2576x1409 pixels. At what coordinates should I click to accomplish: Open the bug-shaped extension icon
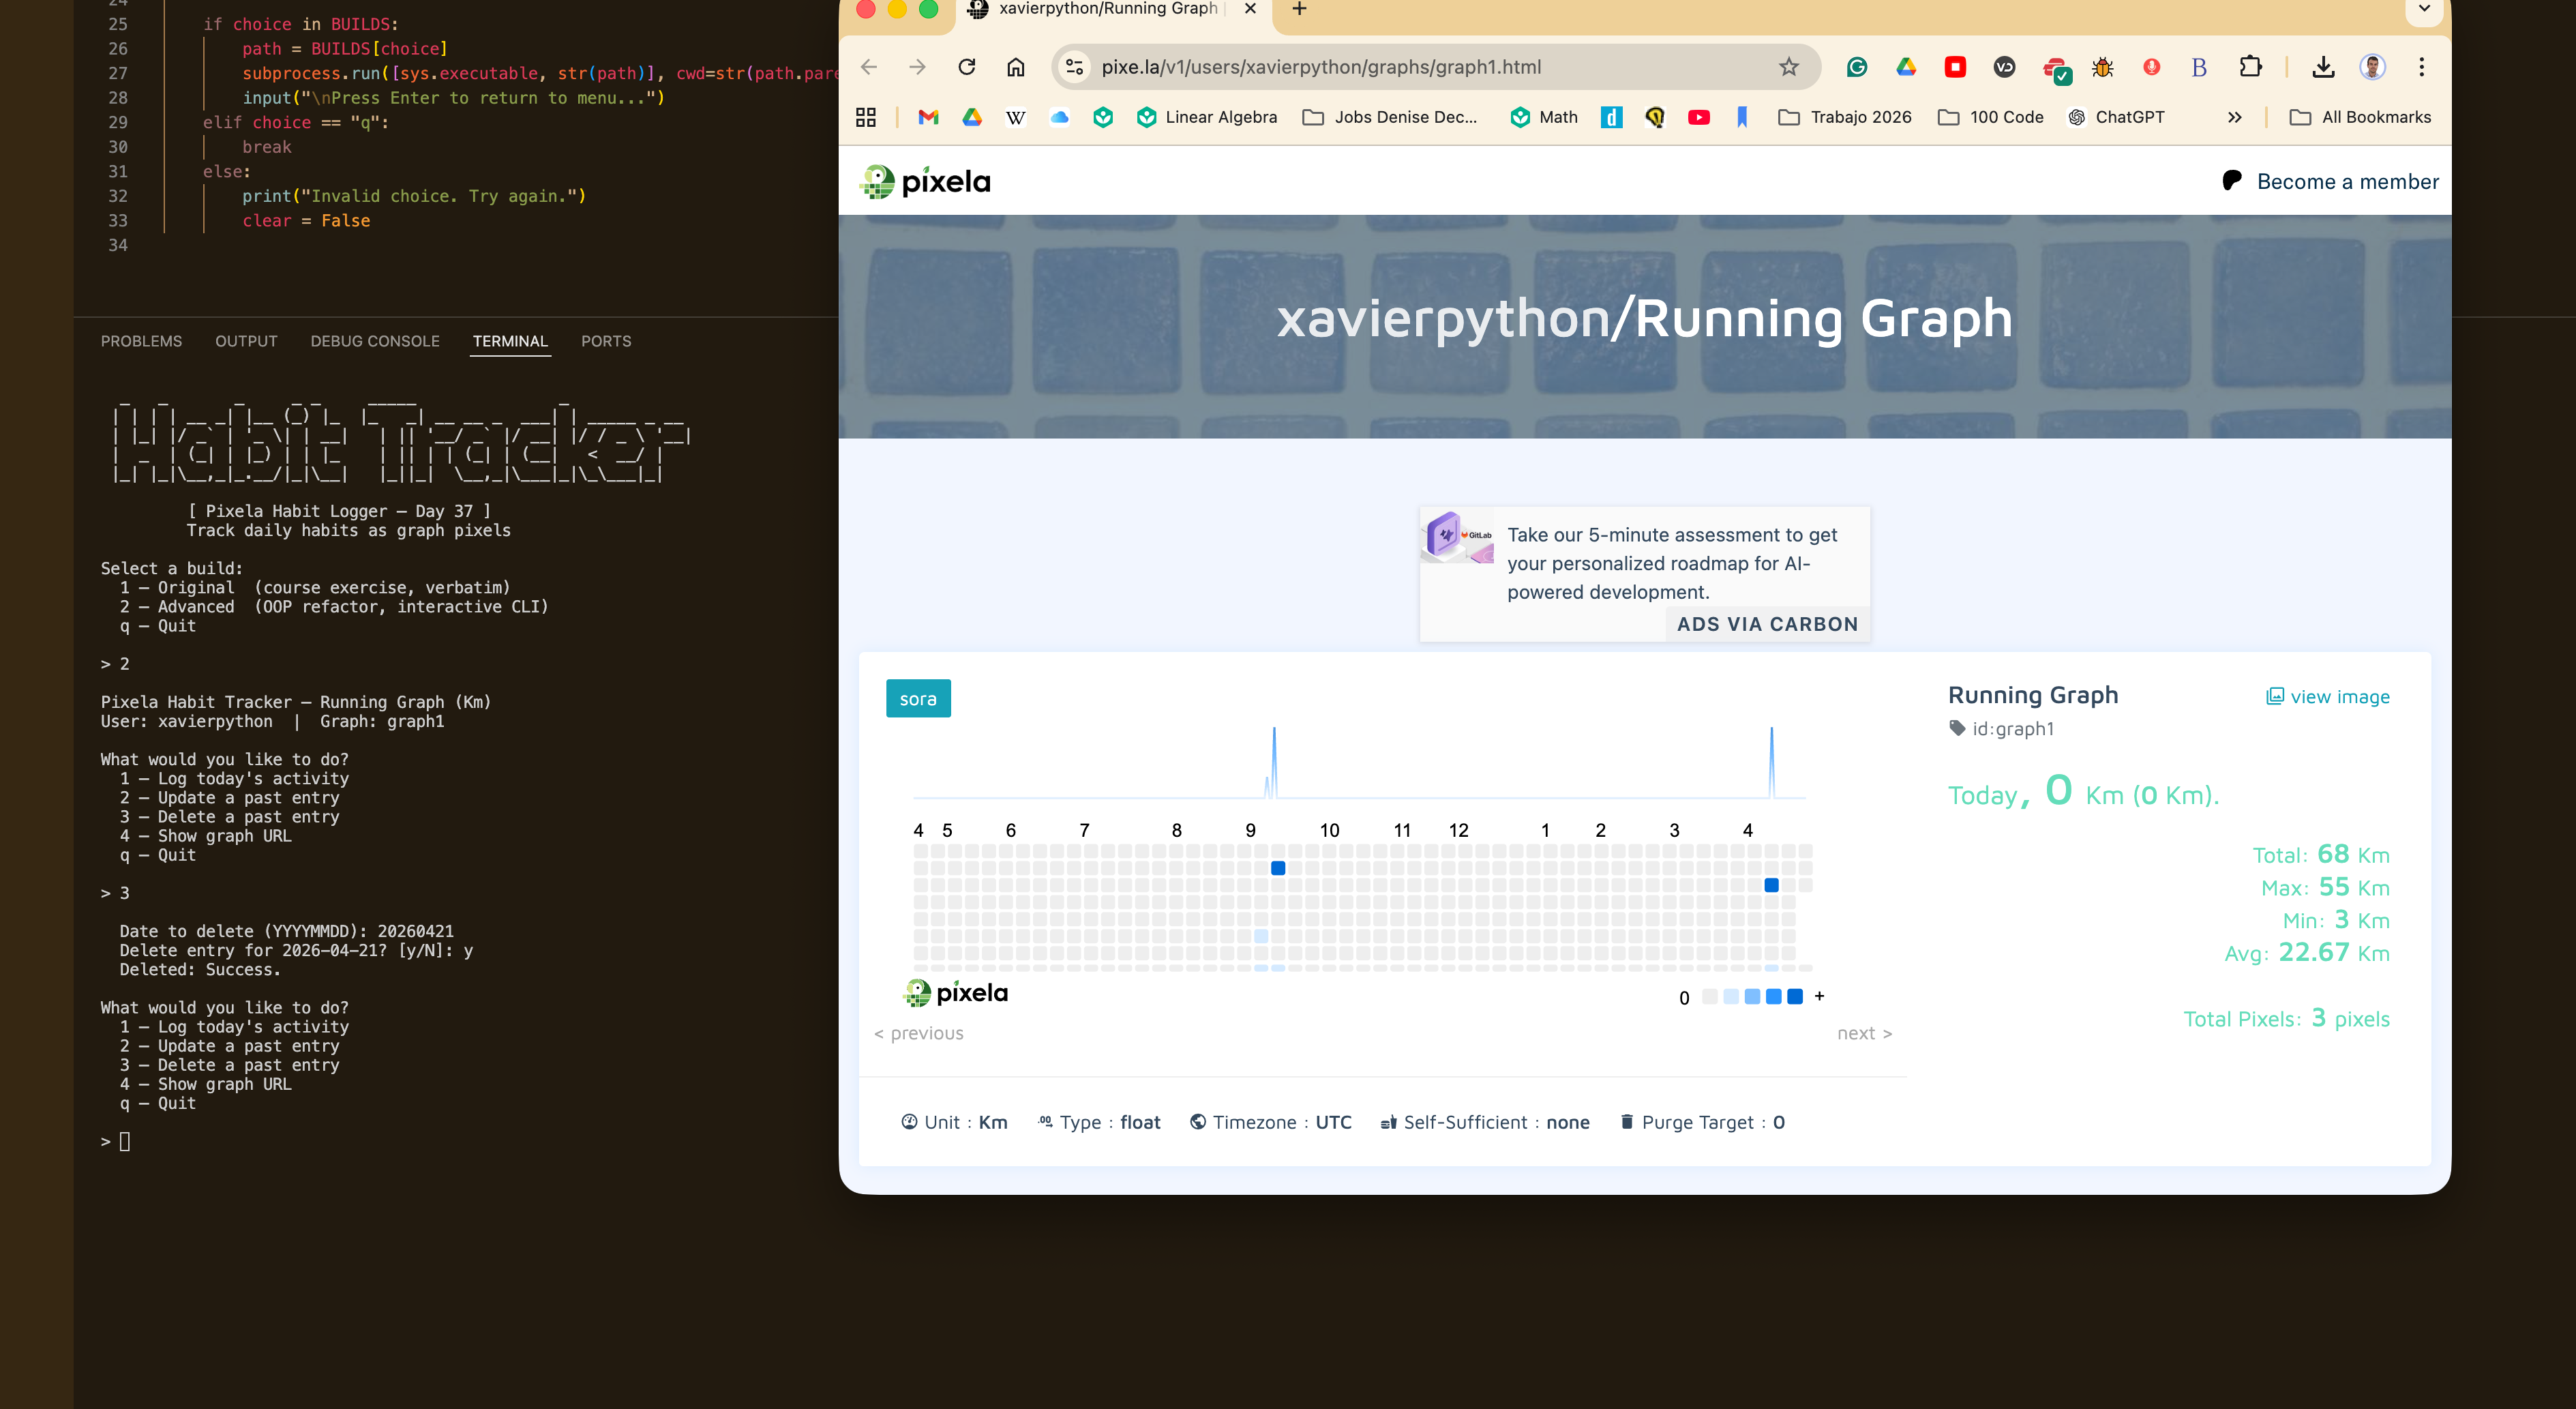pyautogui.click(x=2102, y=67)
